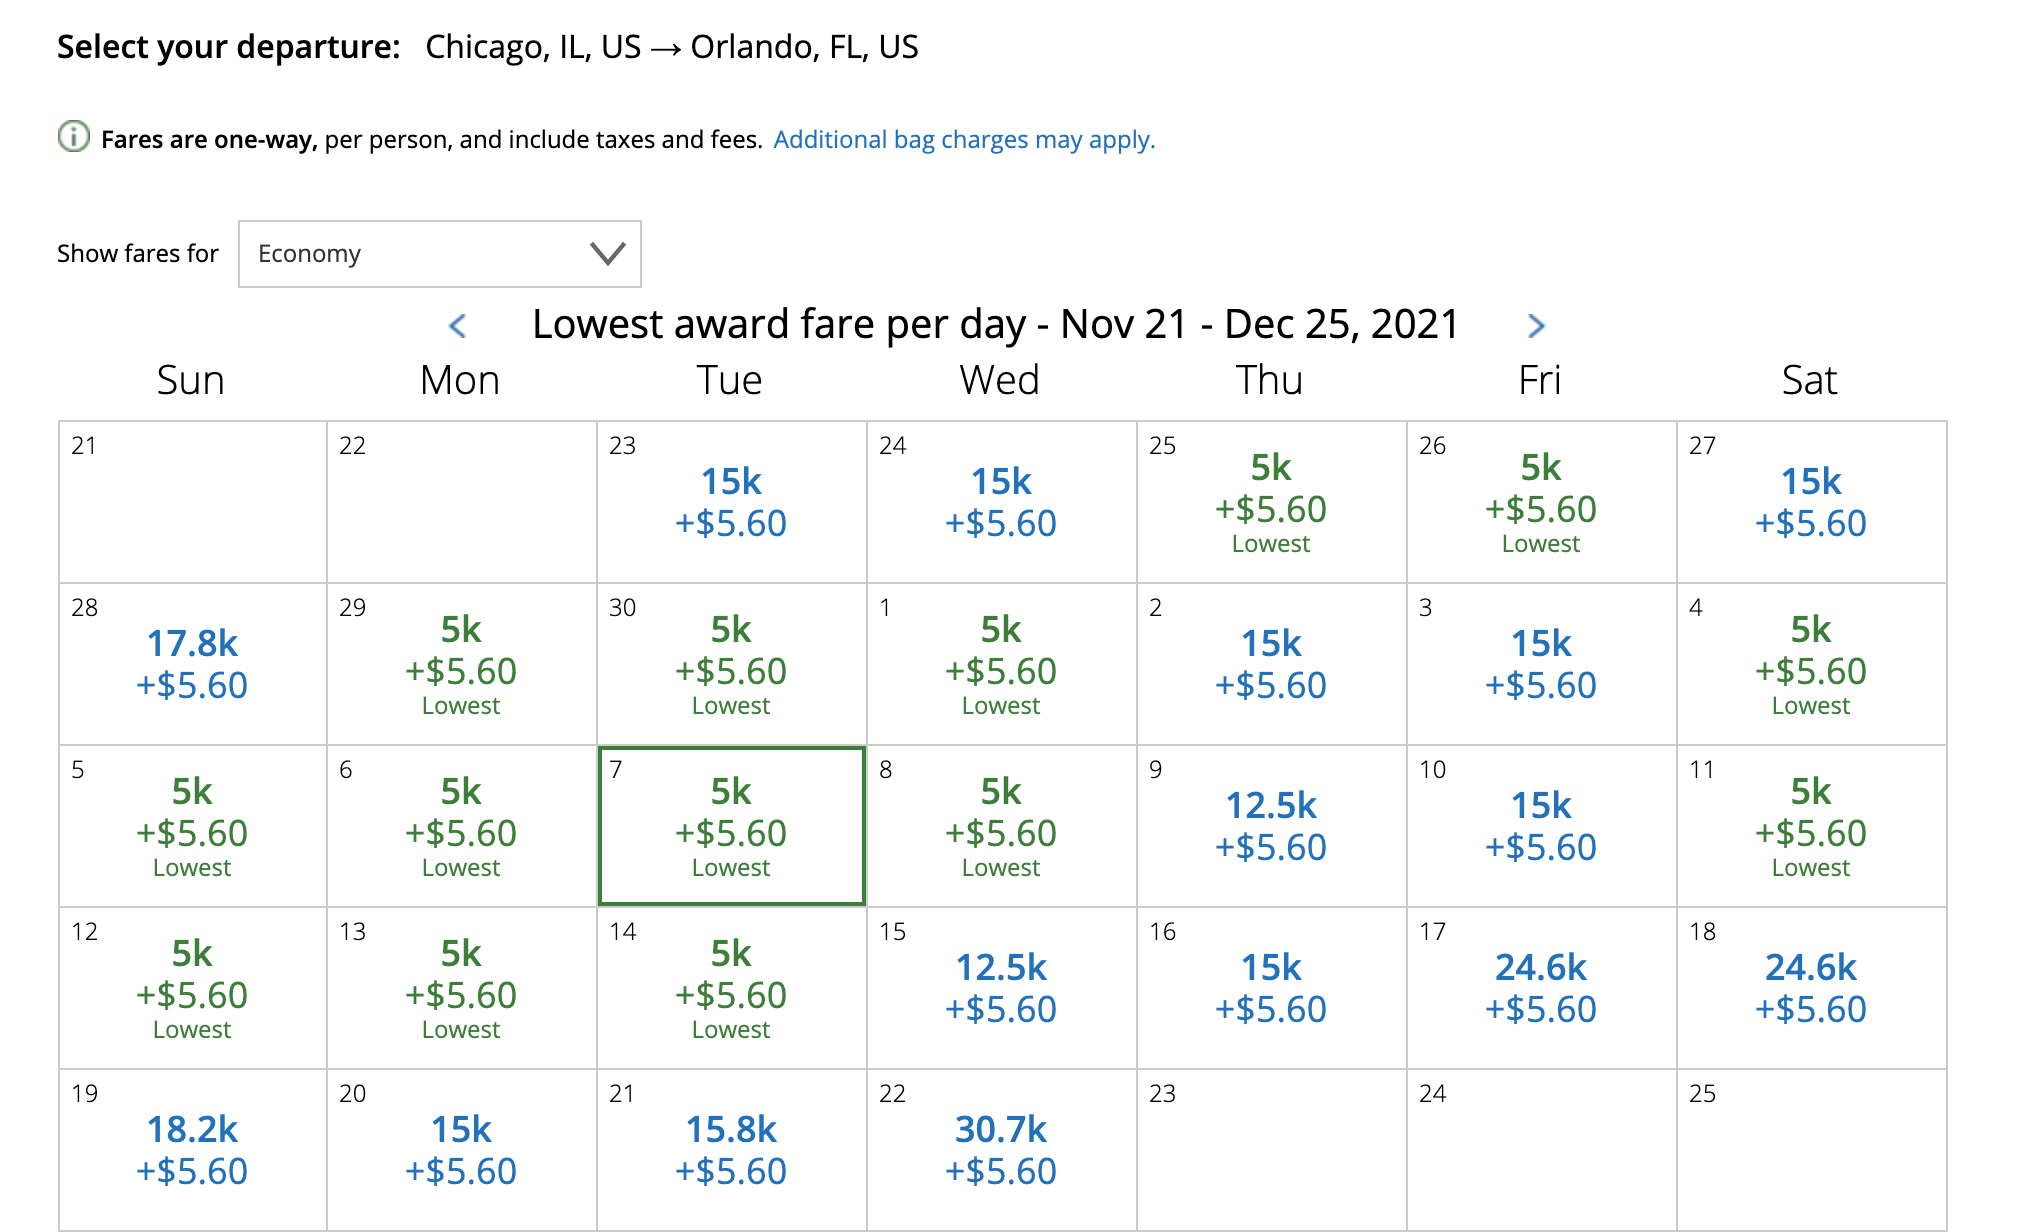The width and height of the screenshot is (2044, 1232).
Task: Select the highlighted December 7 5k fare
Action: tap(732, 826)
